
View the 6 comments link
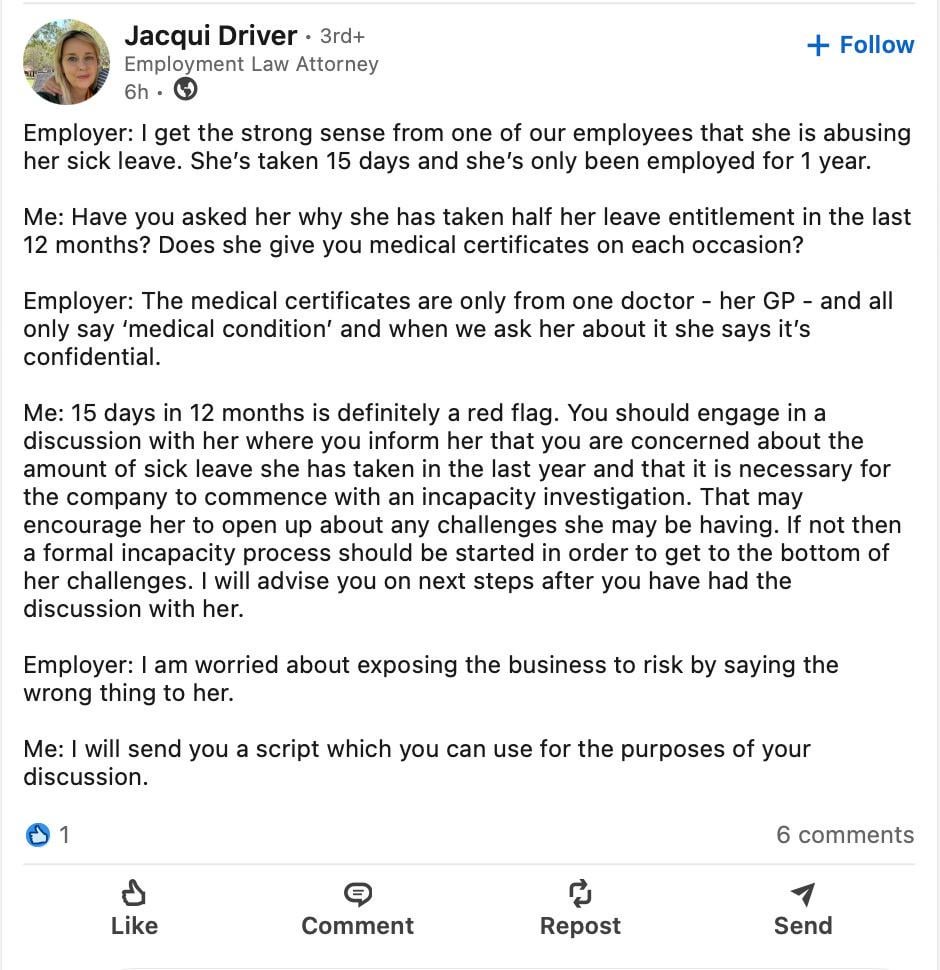tap(845, 835)
